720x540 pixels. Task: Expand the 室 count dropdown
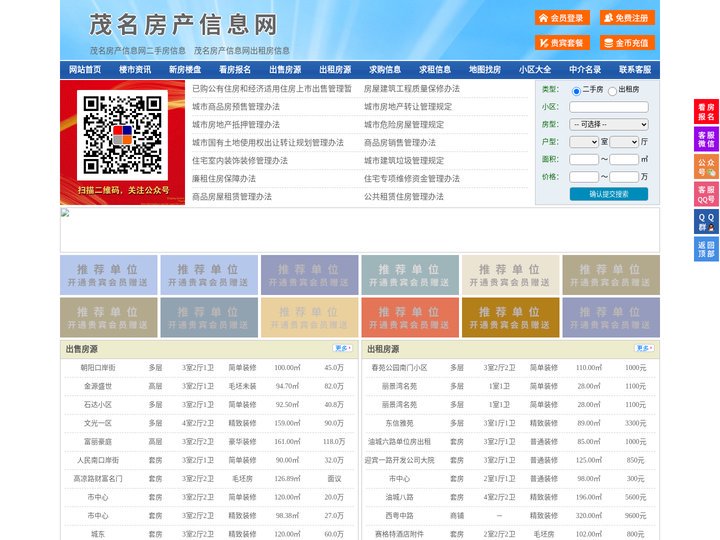(x=584, y=142)
